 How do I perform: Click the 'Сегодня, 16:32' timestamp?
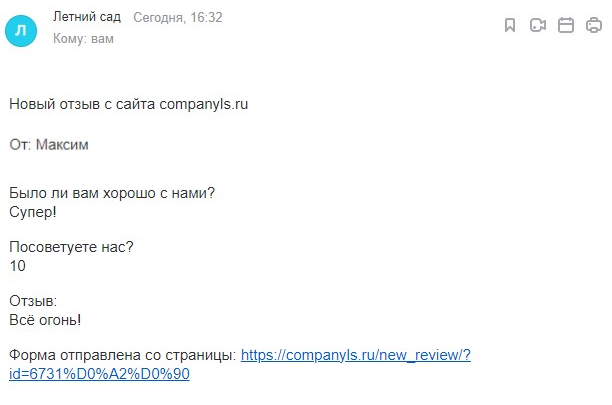[x=178, y=18]
